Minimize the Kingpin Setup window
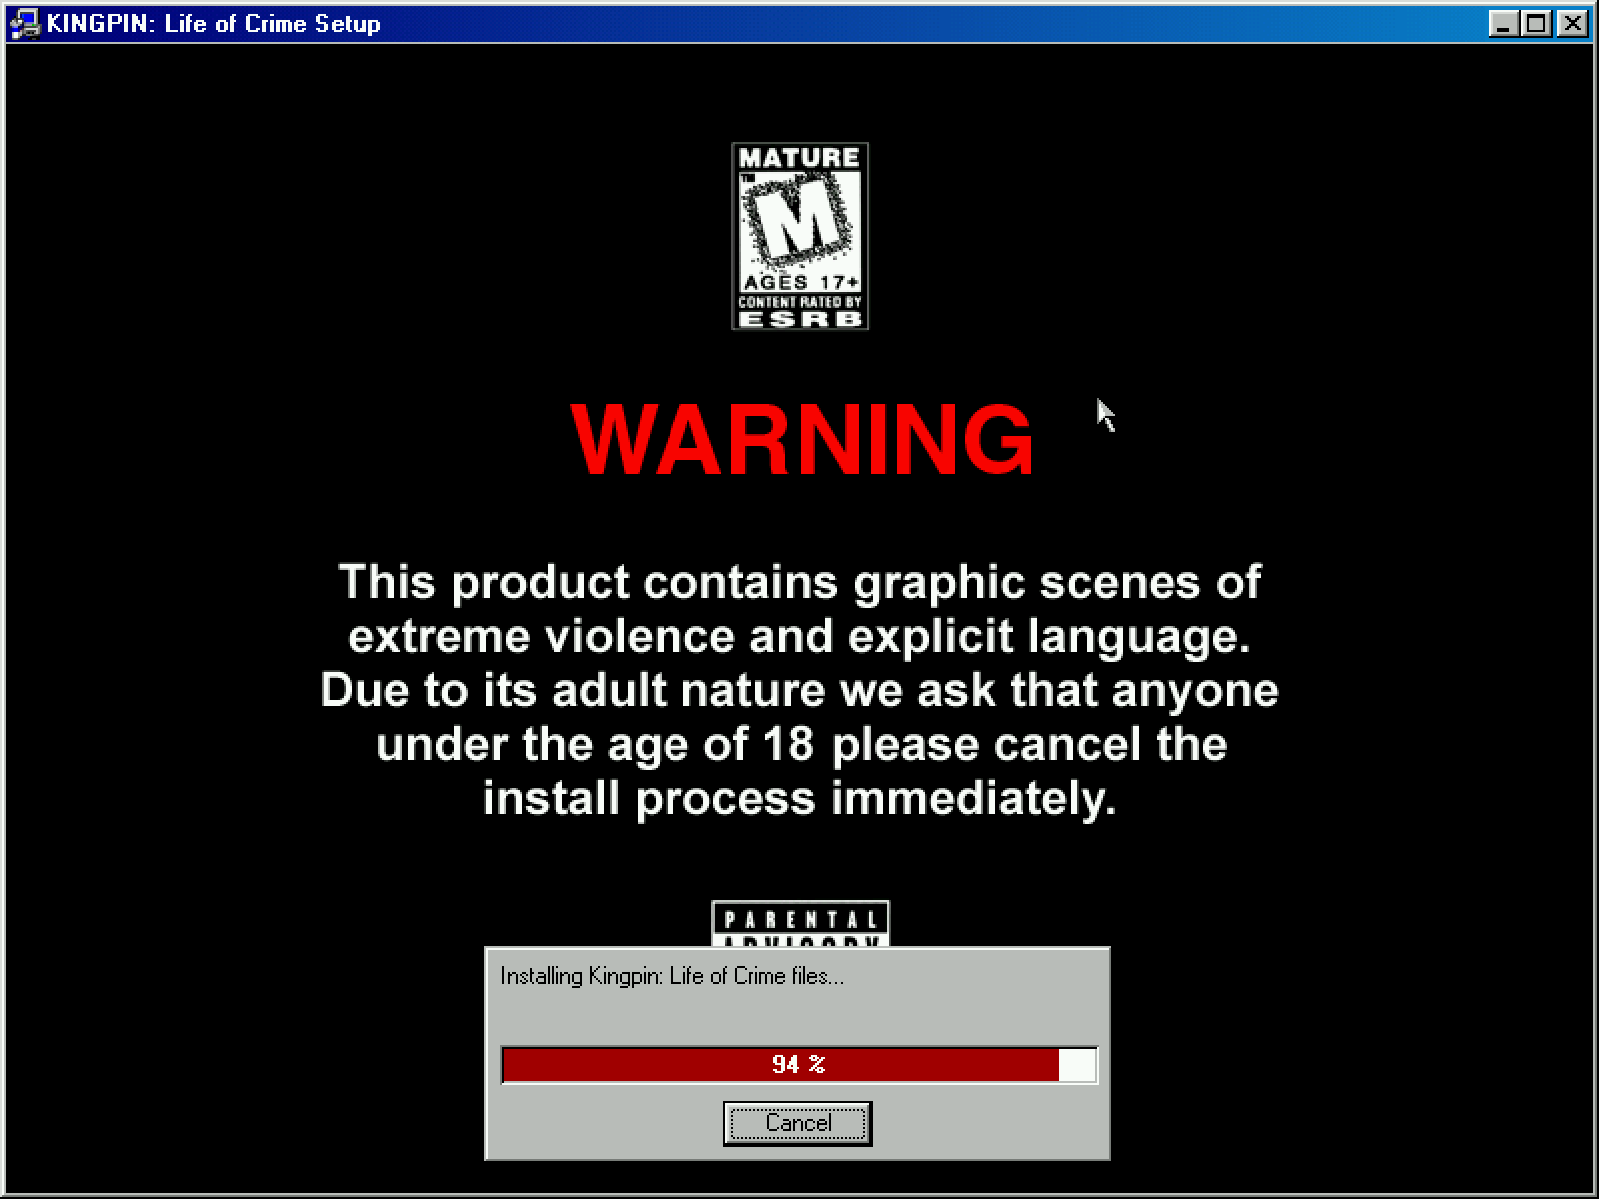 point(1503,23)
